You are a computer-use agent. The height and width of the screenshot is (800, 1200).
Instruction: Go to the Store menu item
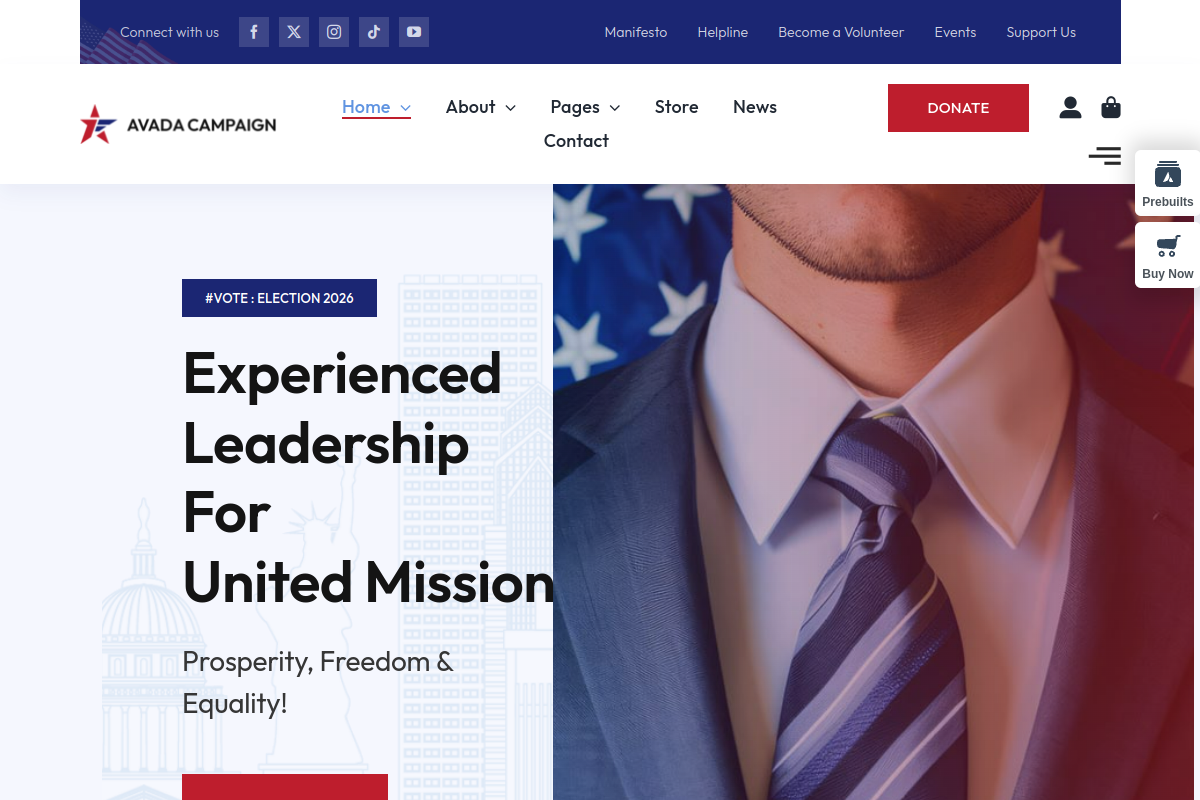point(677,107)
